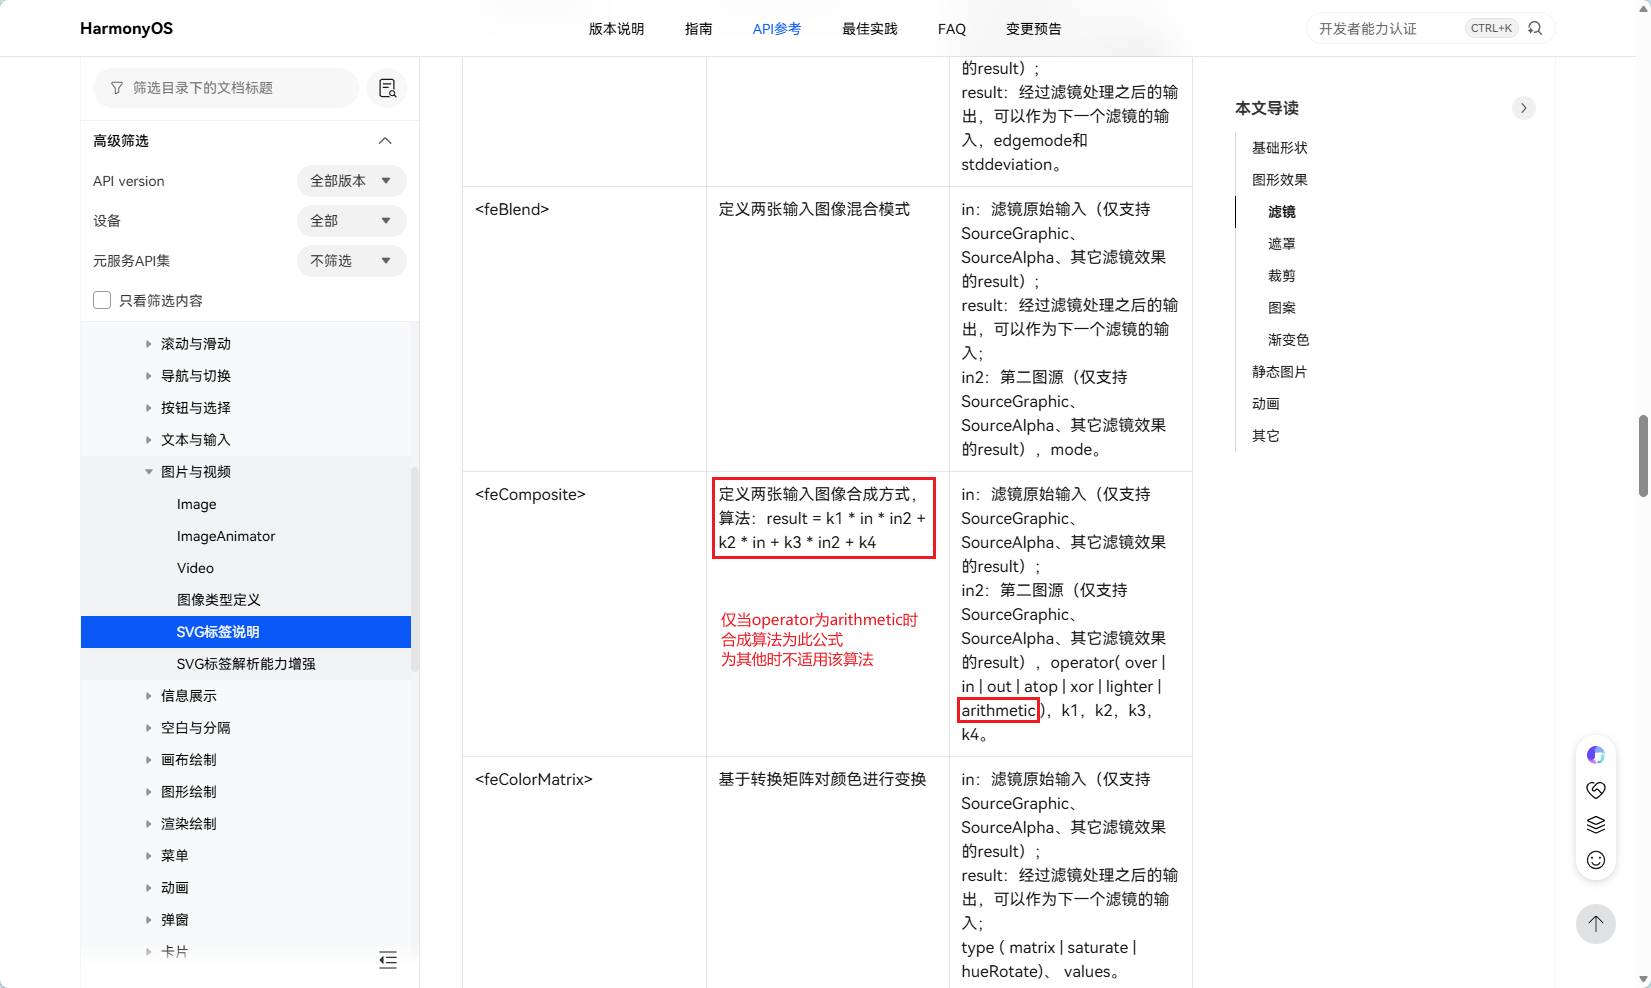The height and width of the screenshot is (988, 1651).
Task: Click the stacked layers floating icon
Action: click(x=1596, y=825)
